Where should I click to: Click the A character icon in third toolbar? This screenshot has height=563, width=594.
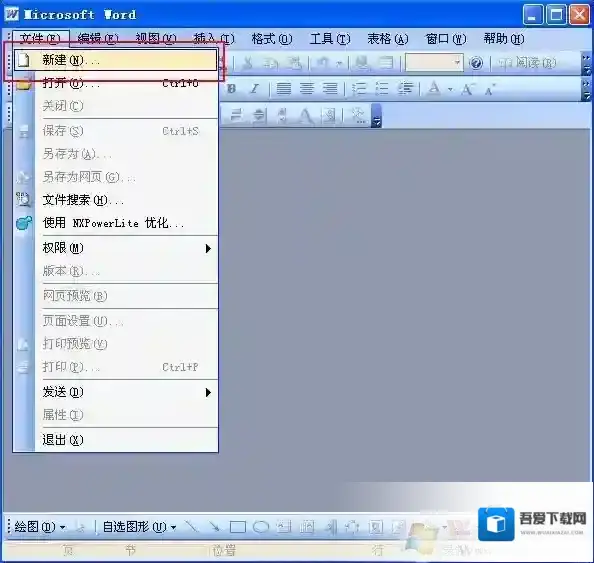(306, 115)
